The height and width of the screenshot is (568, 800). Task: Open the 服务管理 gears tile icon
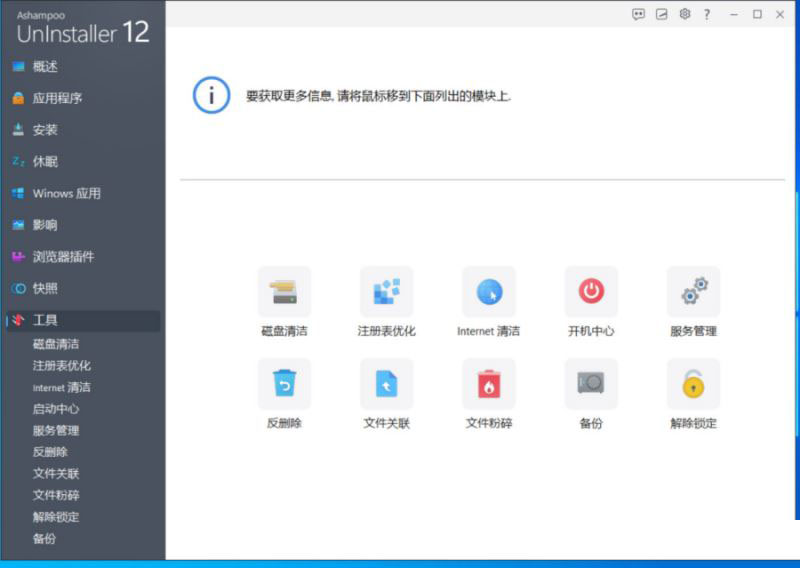(693, 291)
